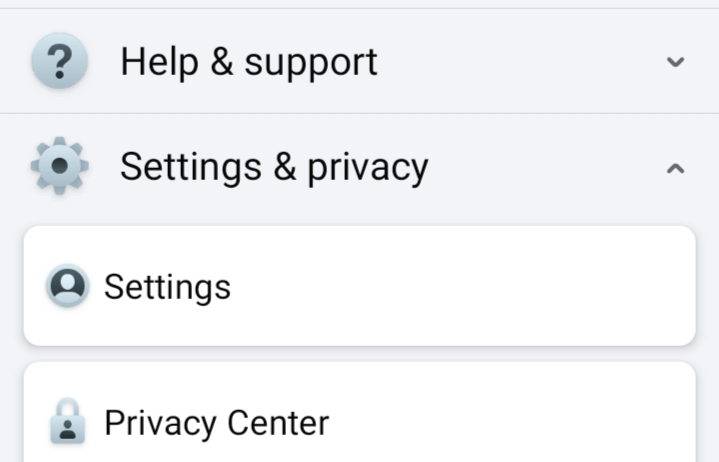719x462 pixels.
Task: Open the Help & support section label
Action: (249, 62)
